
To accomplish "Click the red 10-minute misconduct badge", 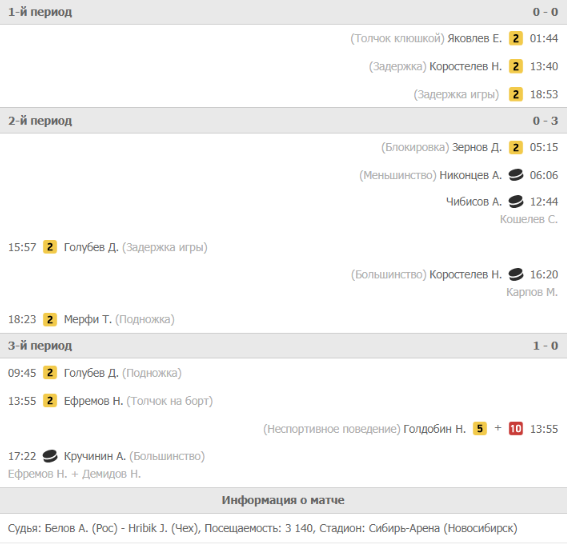I will 516,429.
